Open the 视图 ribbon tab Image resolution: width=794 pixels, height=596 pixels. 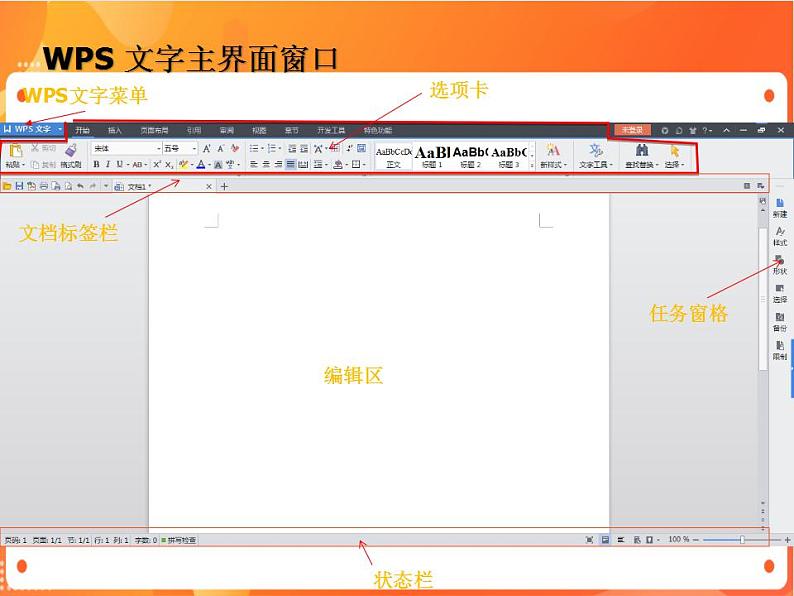click(259, 131)
